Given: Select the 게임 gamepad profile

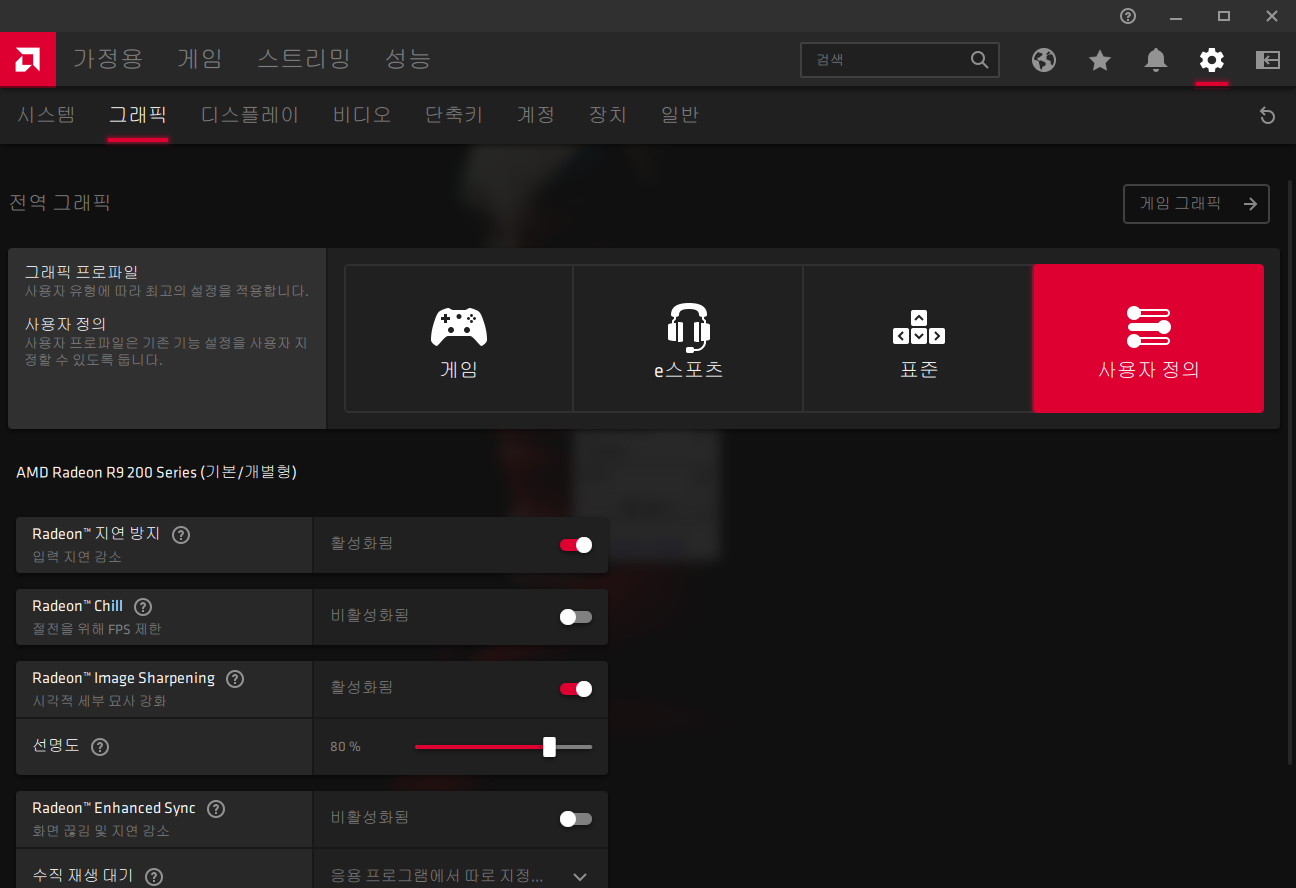Looking at the screenshot, I should (459, 339).
